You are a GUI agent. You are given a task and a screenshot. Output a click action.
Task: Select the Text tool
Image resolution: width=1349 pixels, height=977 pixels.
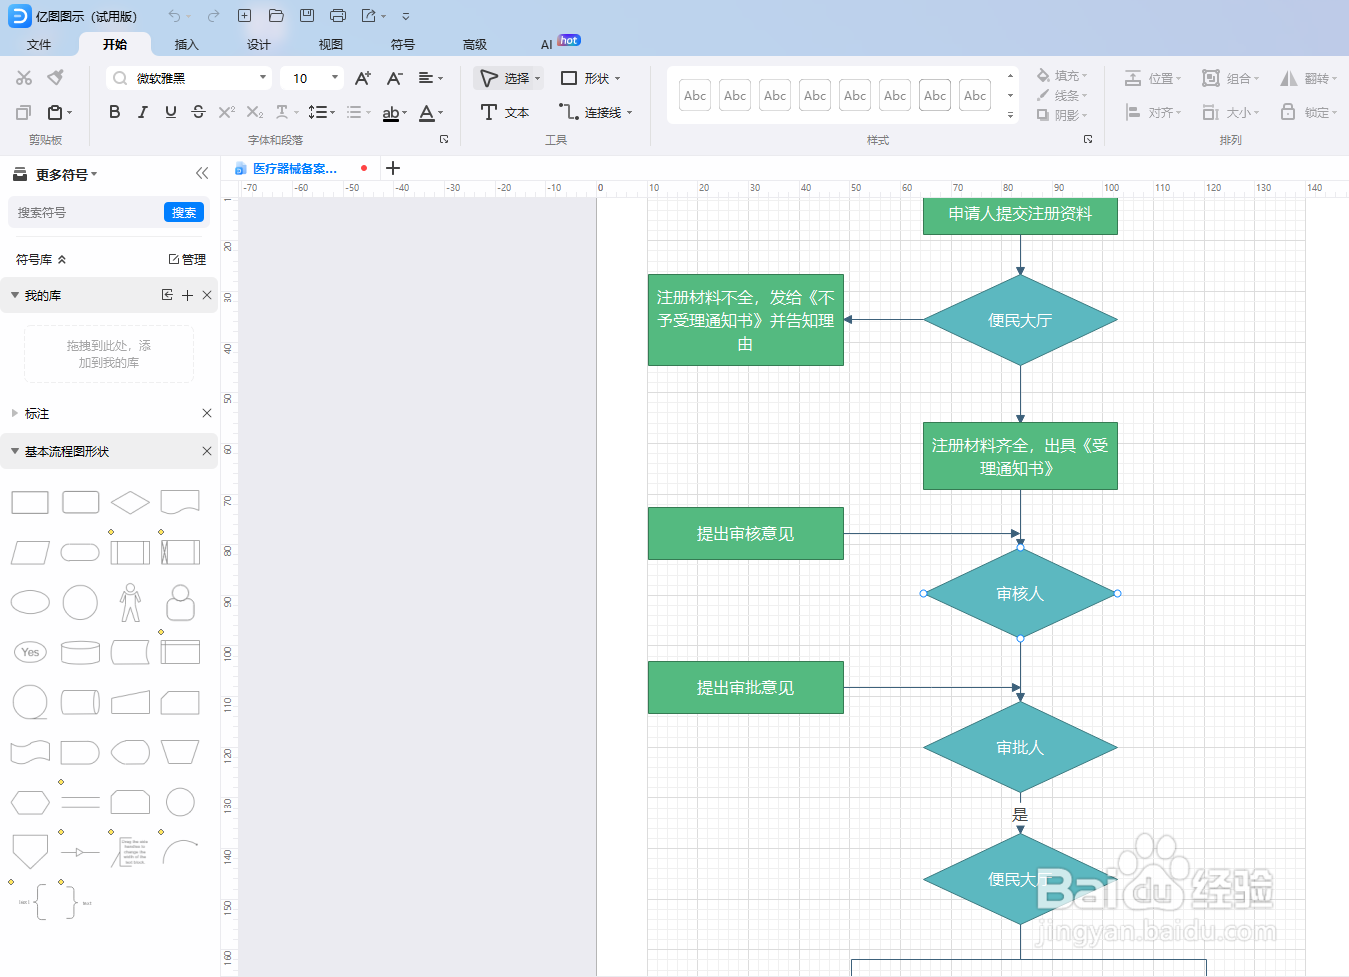tap(505, 112)
